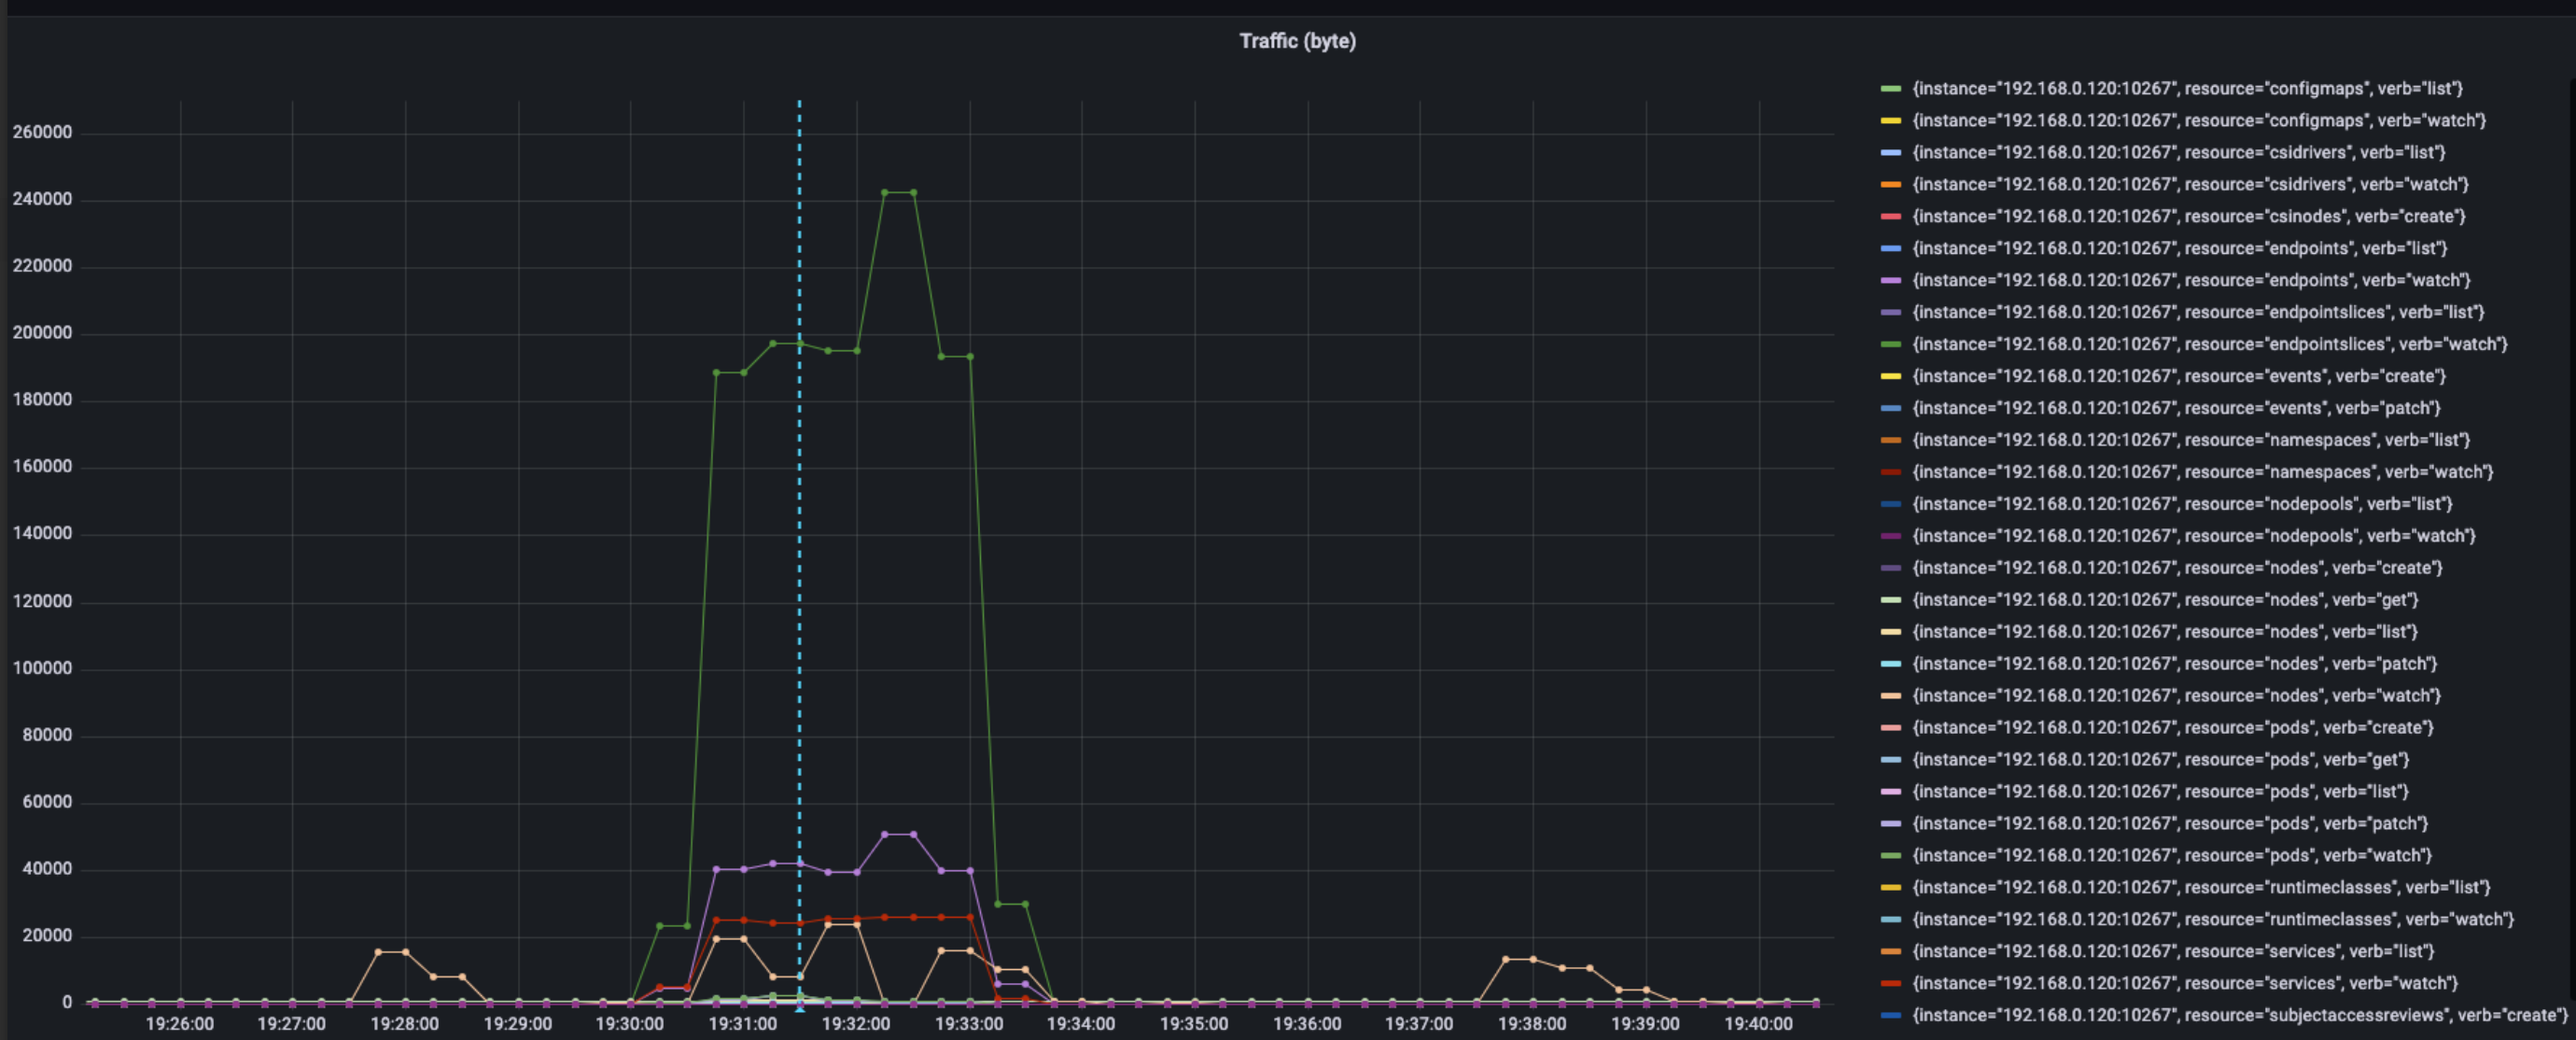Screen dimensions: 2576x1040
Task: Change color of subjectaccessreviews create blue swatch
Action: (1890, 1016)
